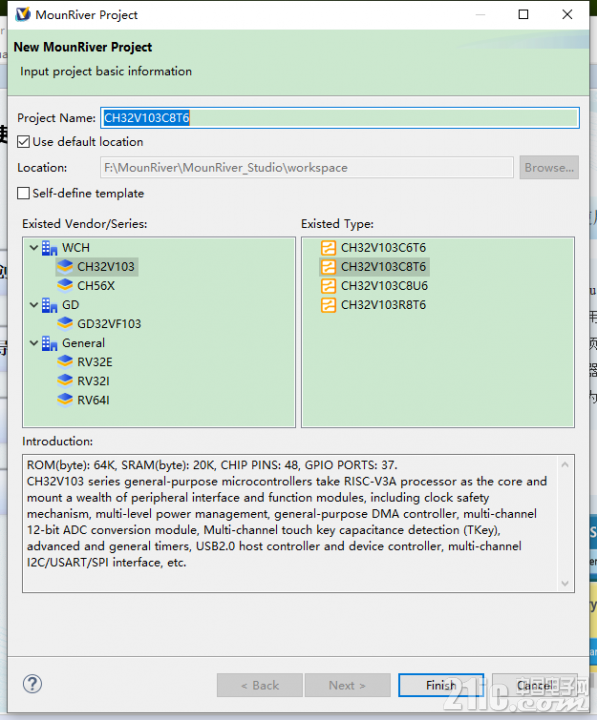The image size is (597, 720).
Task: Click the CH56X series stack icon
Action: click(65, 286)
